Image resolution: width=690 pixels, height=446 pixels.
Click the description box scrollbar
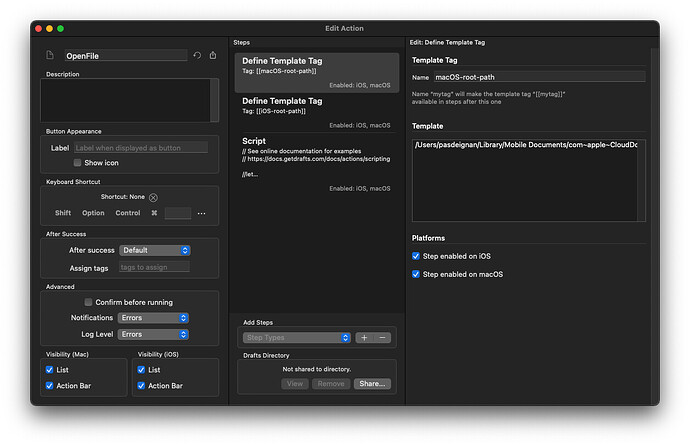[214, 100]
